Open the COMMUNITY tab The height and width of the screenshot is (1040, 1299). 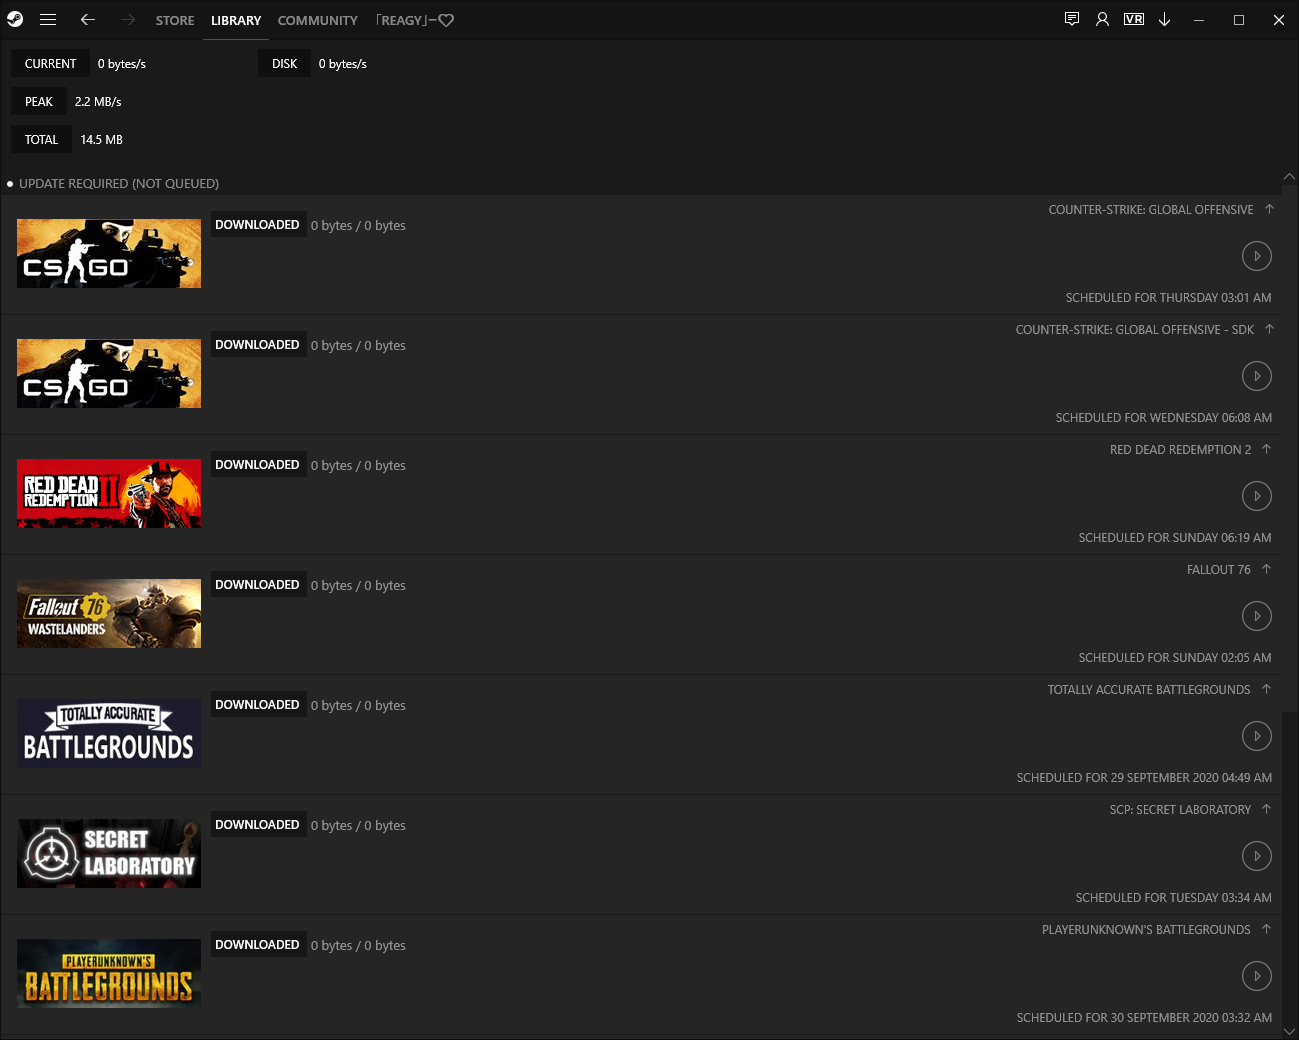317,20
